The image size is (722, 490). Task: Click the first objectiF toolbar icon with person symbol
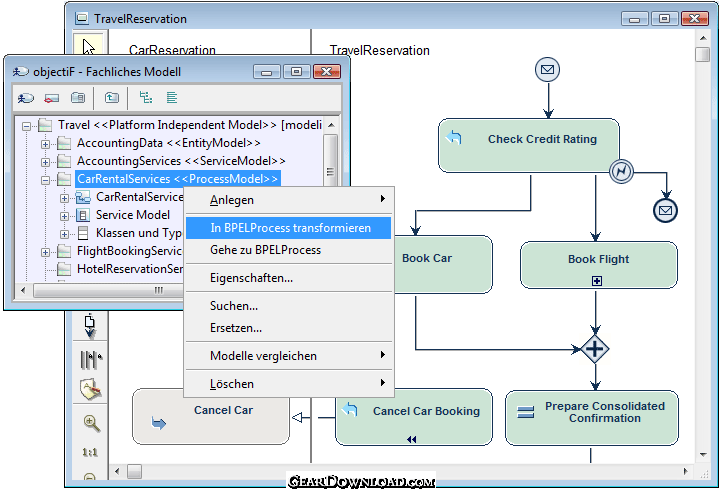(x=26, y=98)
